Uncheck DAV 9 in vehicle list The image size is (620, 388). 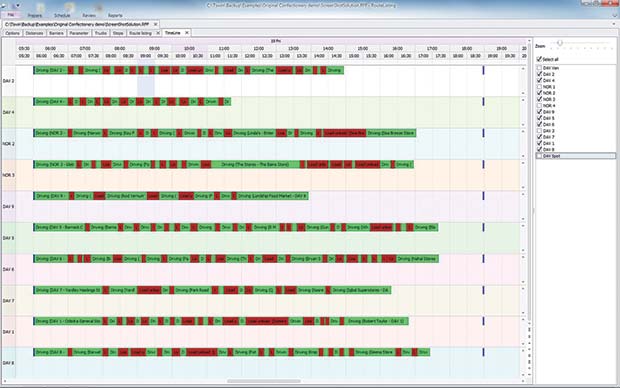click(x=539, y=112)
